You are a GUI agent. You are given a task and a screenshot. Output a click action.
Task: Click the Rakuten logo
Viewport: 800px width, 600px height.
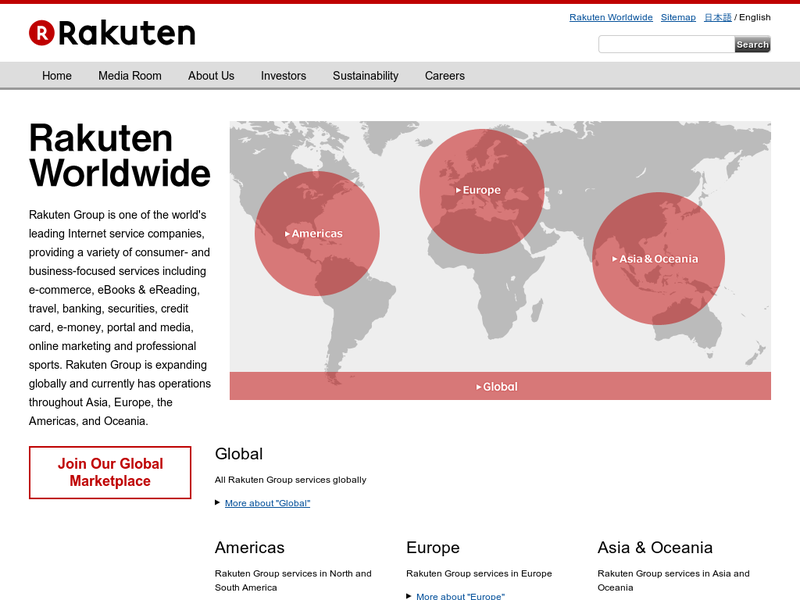coord(112,33)
